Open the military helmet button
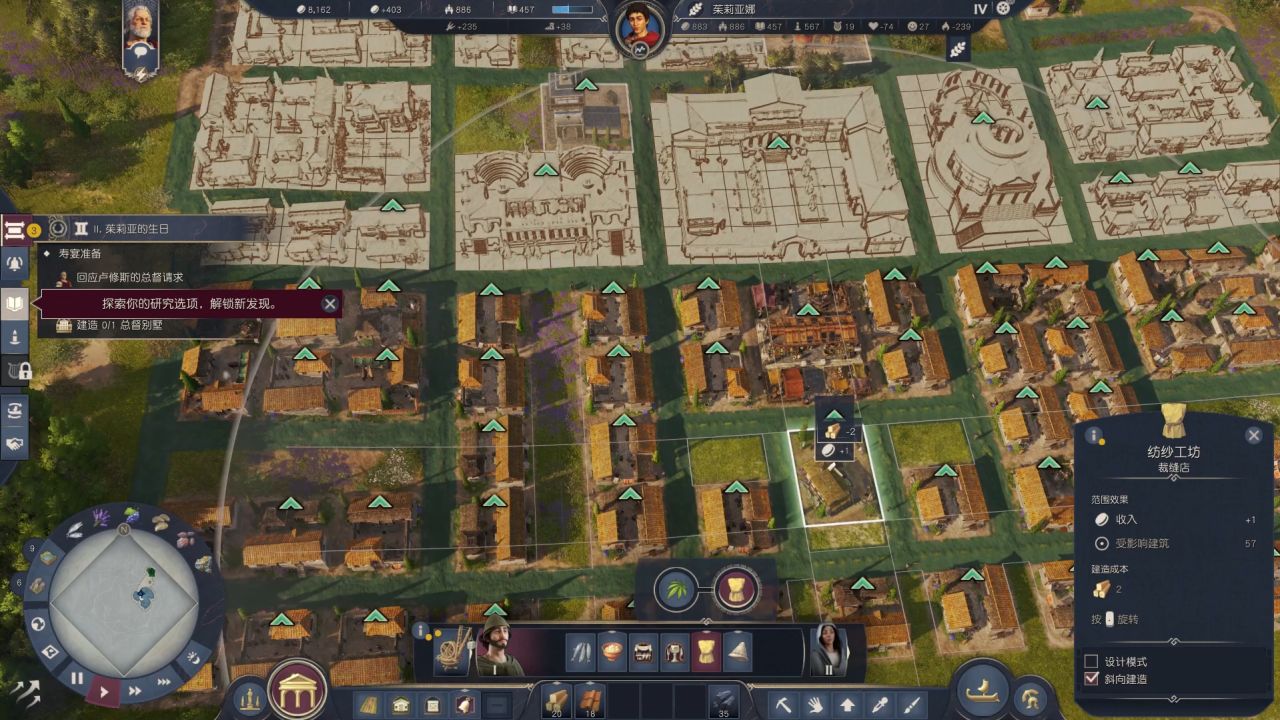This screenshot has width=1280, height=720. click(x=1030, y=697)
